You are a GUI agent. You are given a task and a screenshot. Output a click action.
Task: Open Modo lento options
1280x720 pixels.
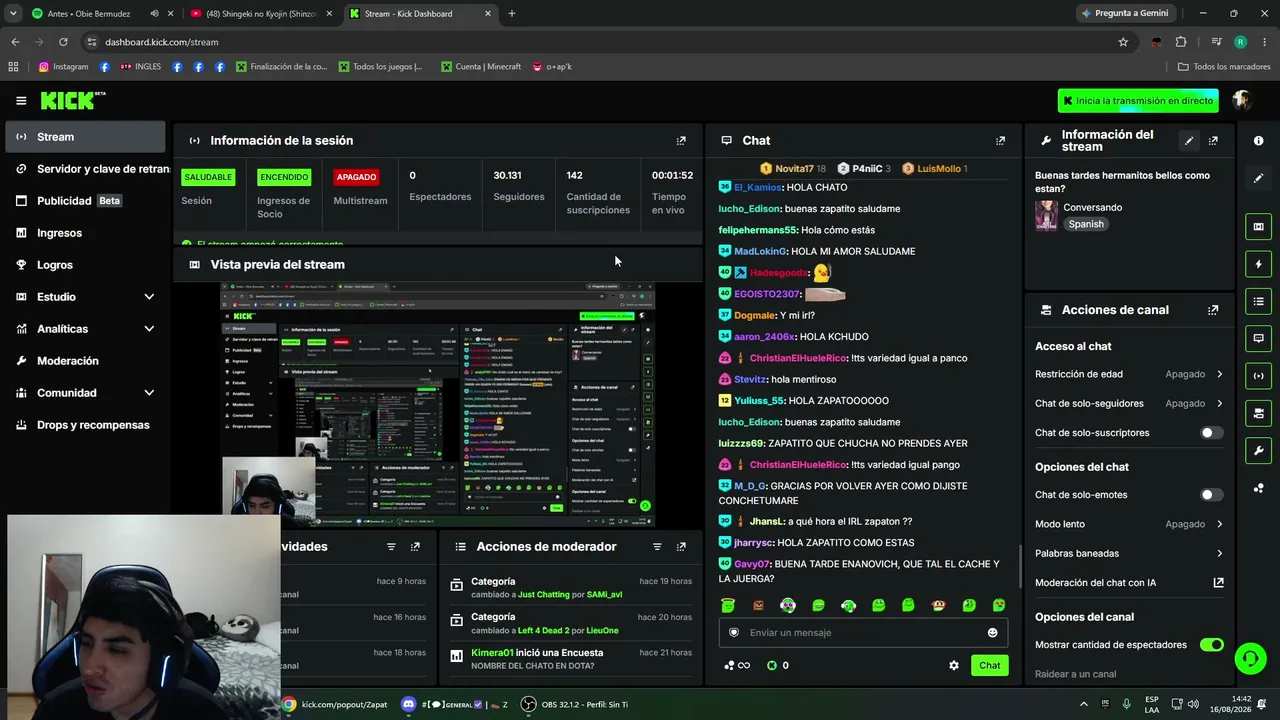pyautogui.click(x=1129, y=524)
